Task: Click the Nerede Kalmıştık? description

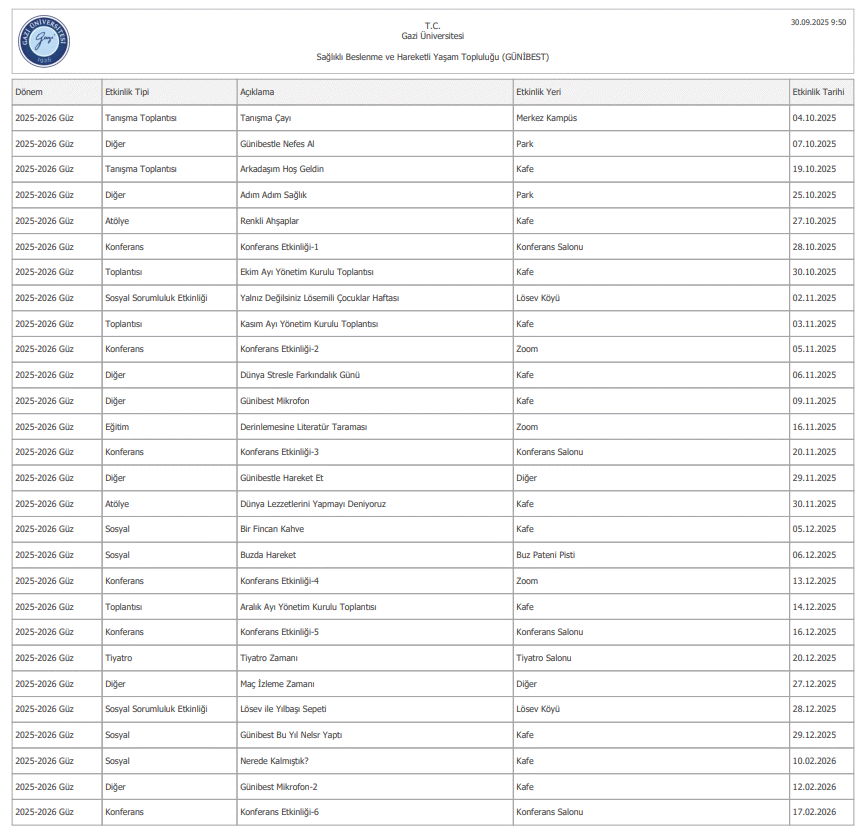Action: 274,761
